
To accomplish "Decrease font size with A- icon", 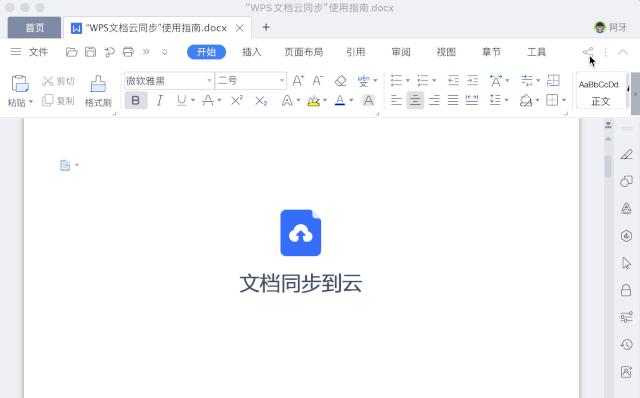I will pyautogui.click(x=318, y=80).
